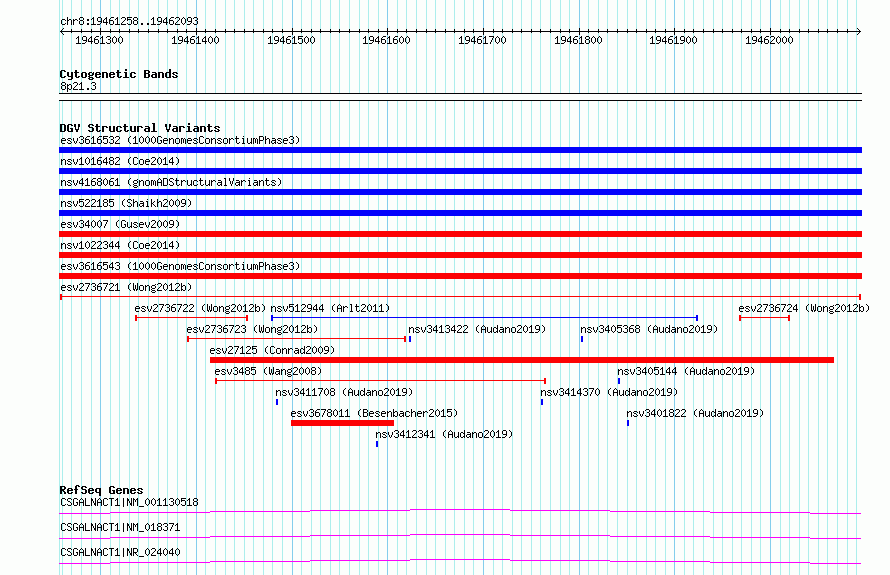Select the esv27125 (Conrad2009) thick bar

pyautogui.click(x=522, y=360)
